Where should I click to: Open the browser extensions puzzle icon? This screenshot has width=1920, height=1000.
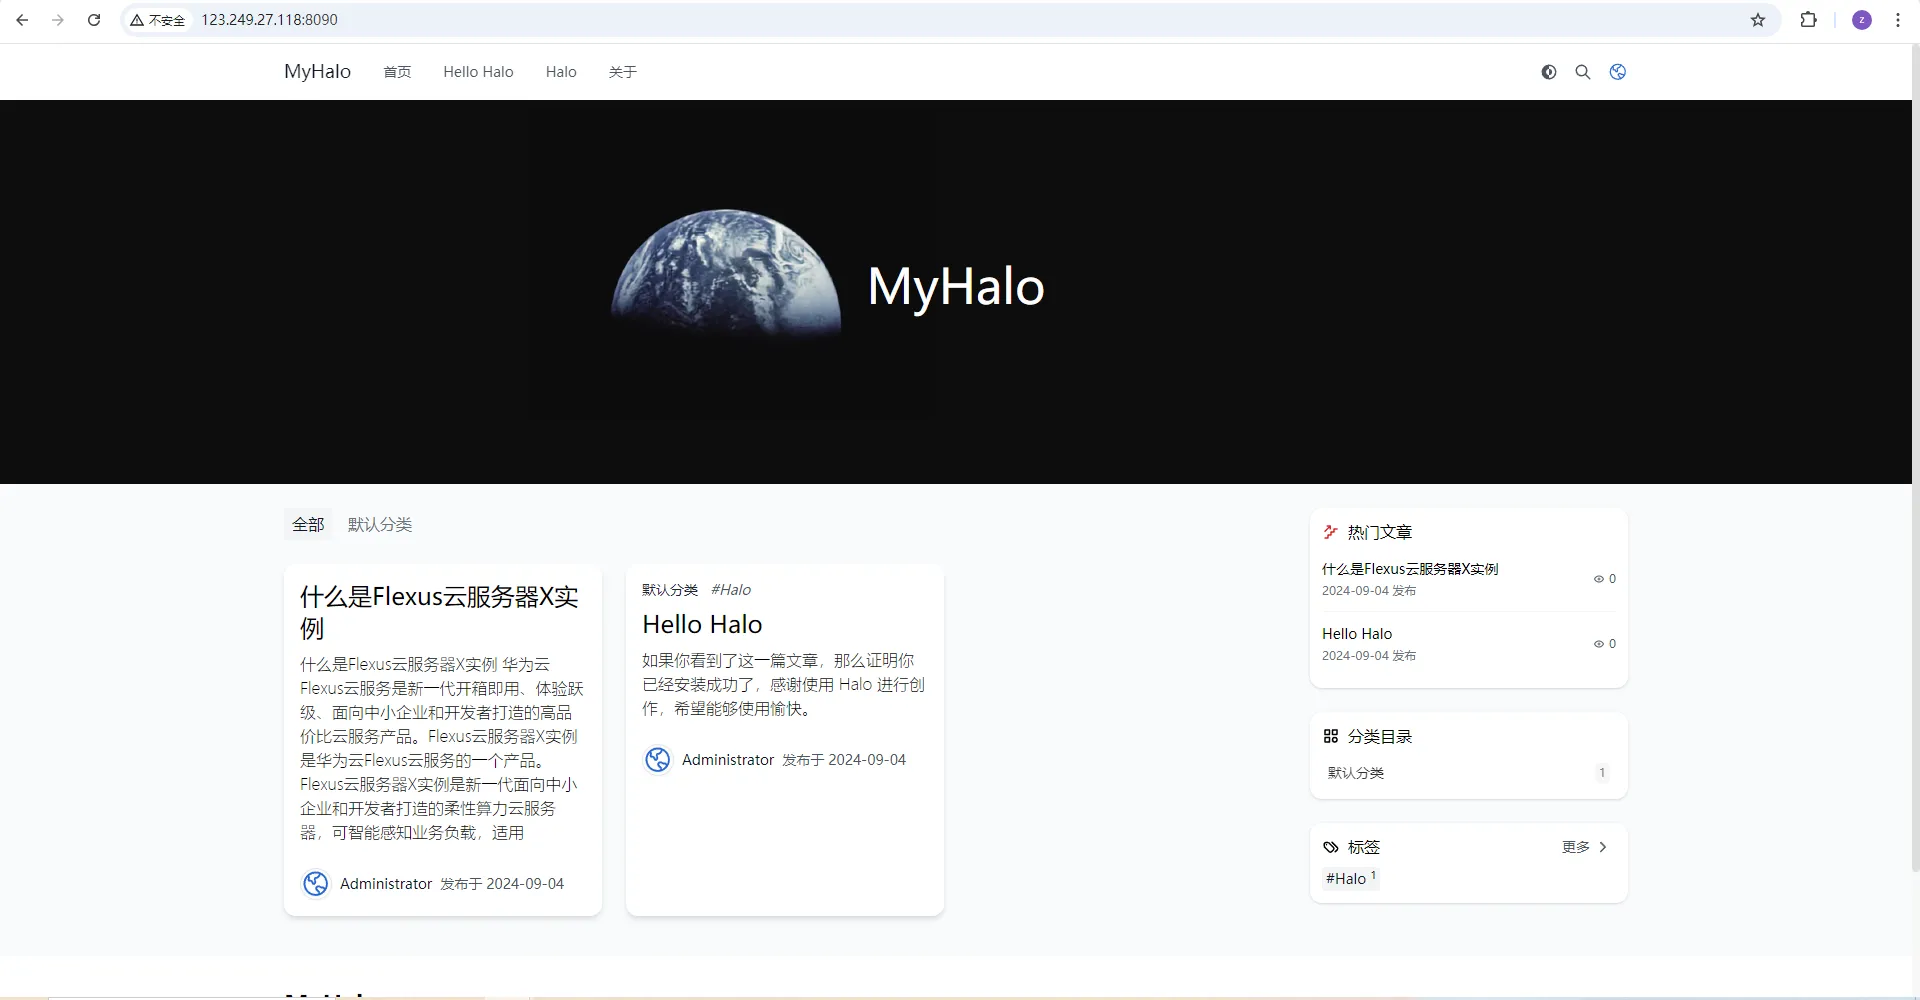pyautogui.click(x=1808, y=20)
